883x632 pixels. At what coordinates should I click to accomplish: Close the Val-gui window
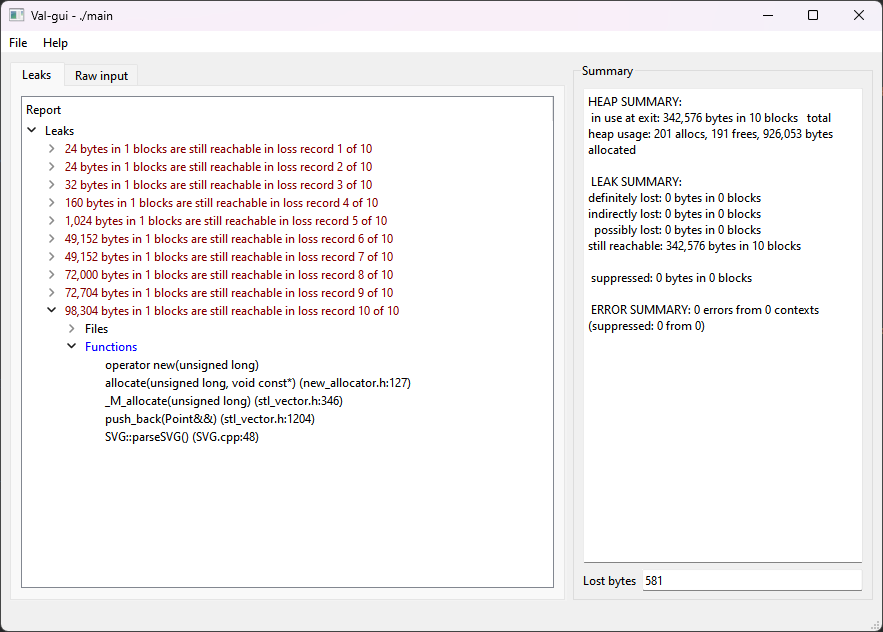pos(859,15)
